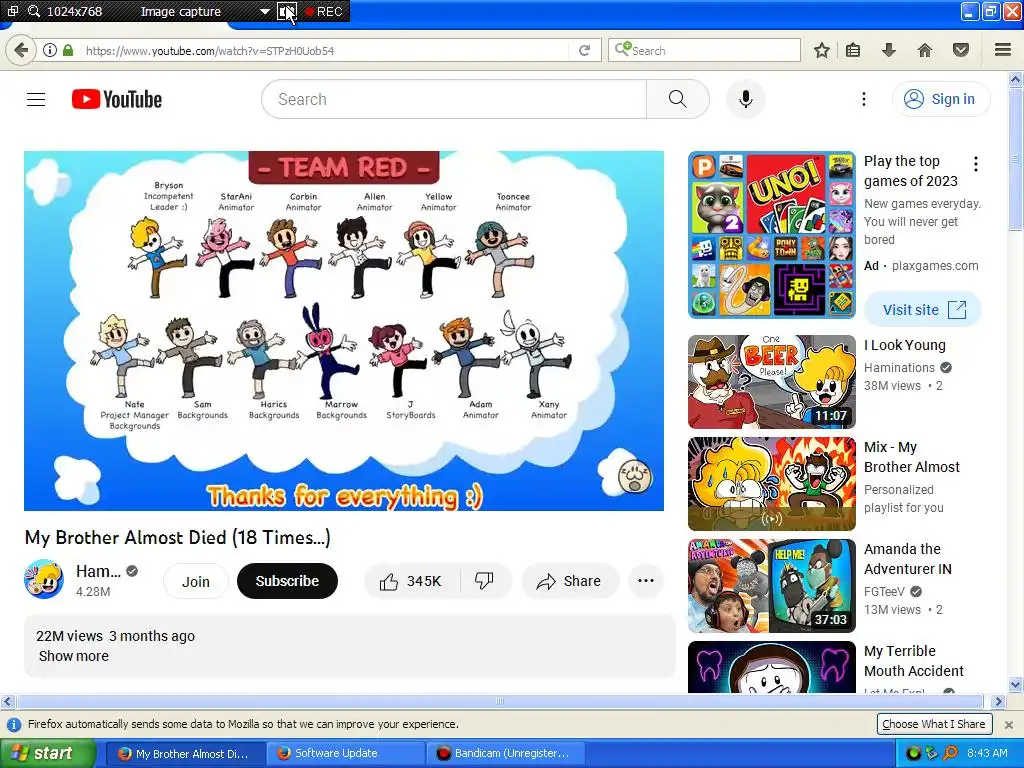Open Mix - My Brother Almost playlist thumbnail
Viewport: 1024px width, 768px height.
[772, 484]
